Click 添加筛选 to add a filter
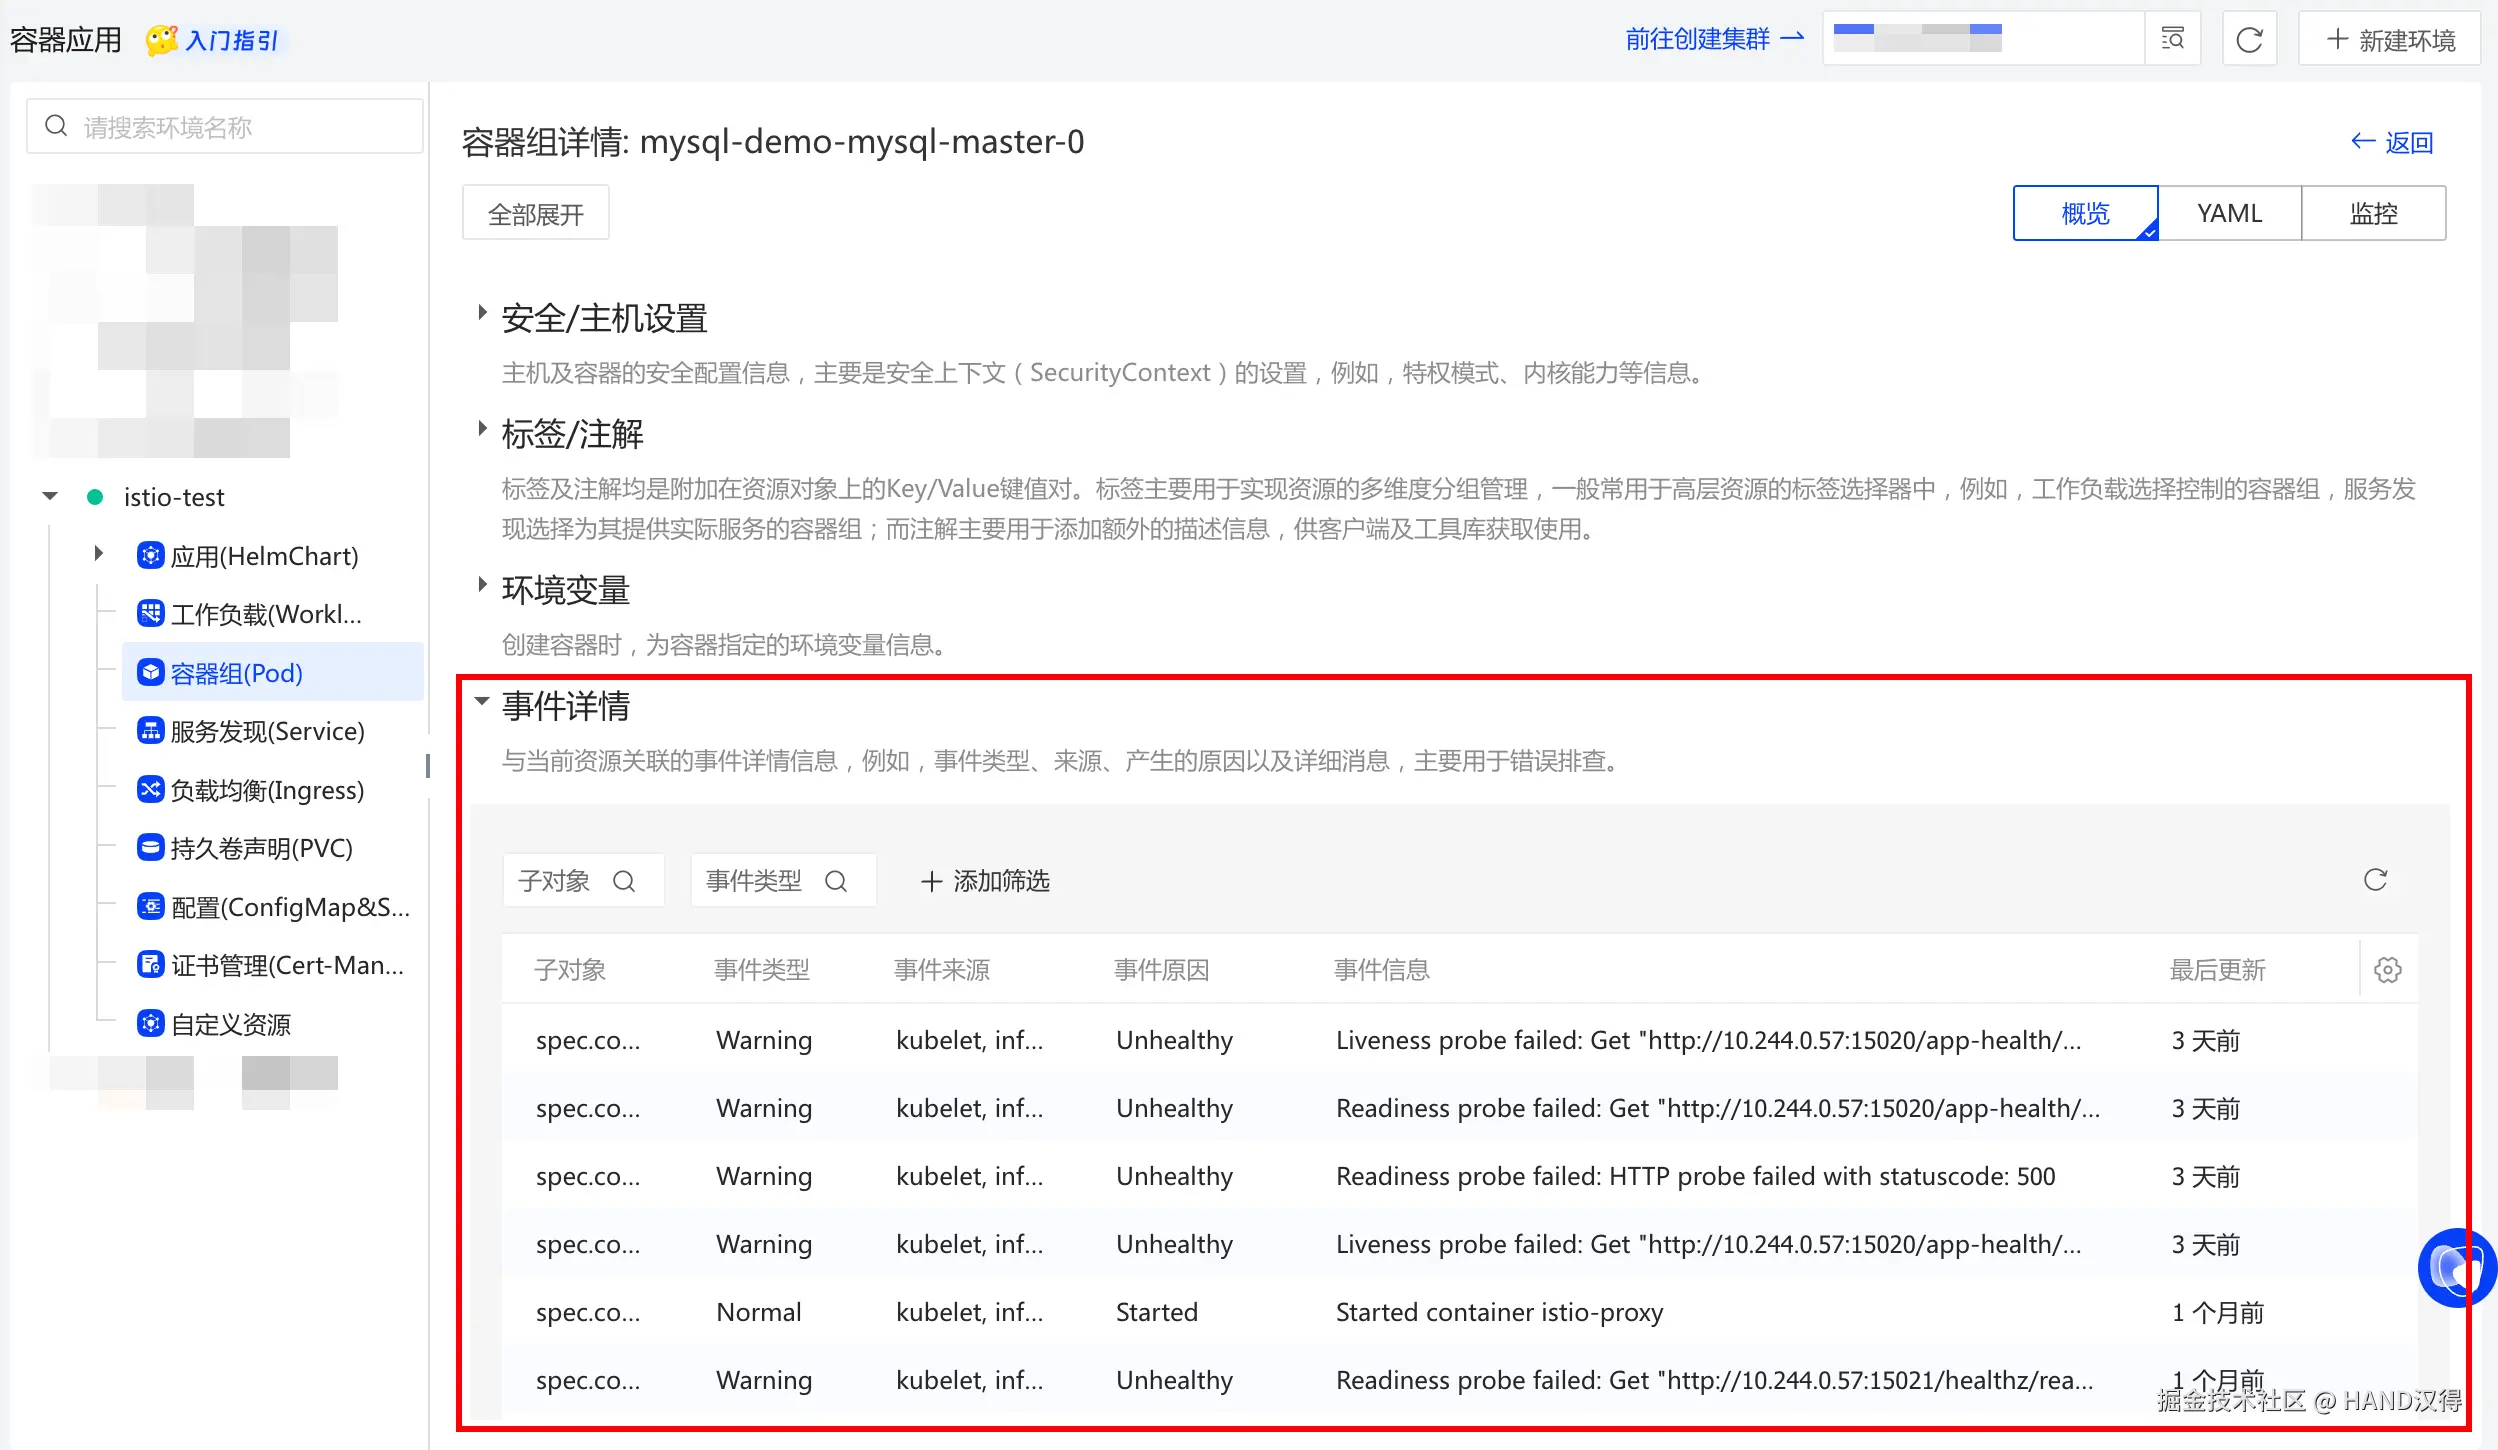 click(985, 880)
